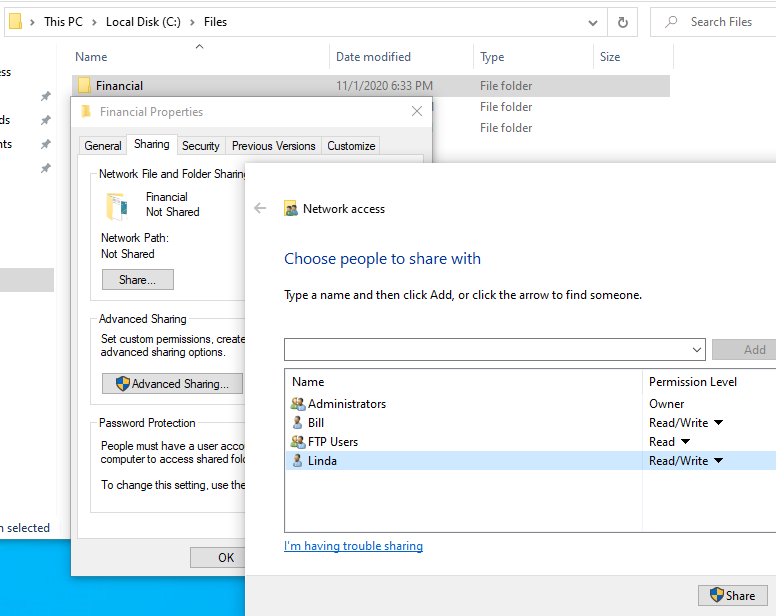This screenshot has height=616, width=776.
Task: Click the Network access title icon
Action: tap(291, 209)
